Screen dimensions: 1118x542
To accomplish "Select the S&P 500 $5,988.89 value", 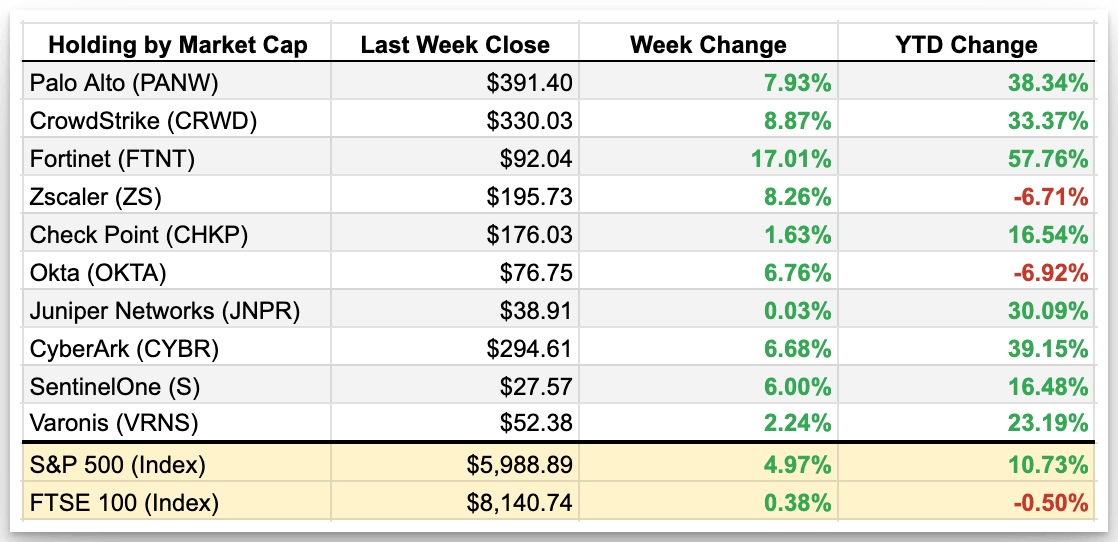I will click(519, 464).
